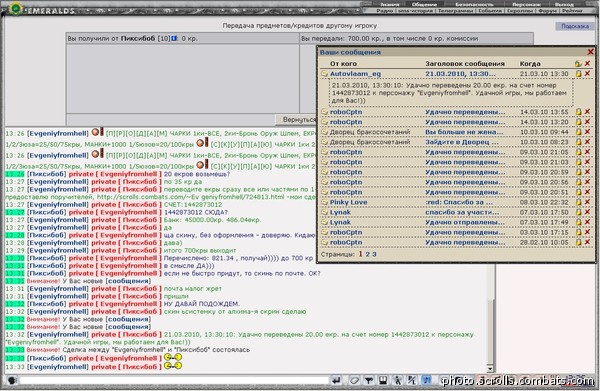The height and width of the screenshot is (391, 600).
Task: Click the Заголовок сообщения column header
Action: tap(465, 64)
